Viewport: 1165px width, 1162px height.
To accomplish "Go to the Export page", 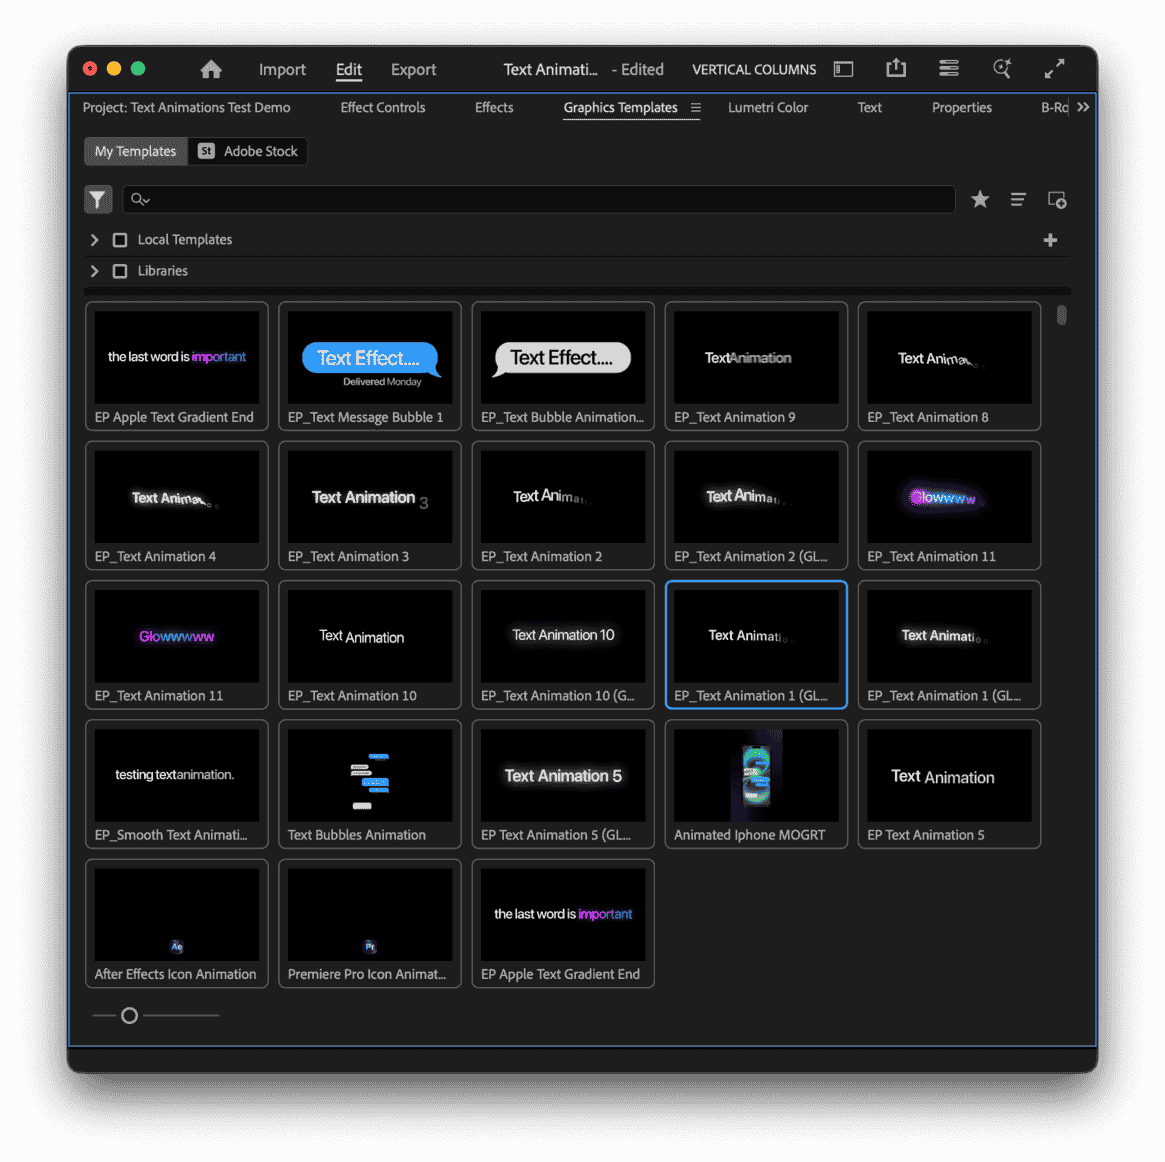I will point(413,69).
